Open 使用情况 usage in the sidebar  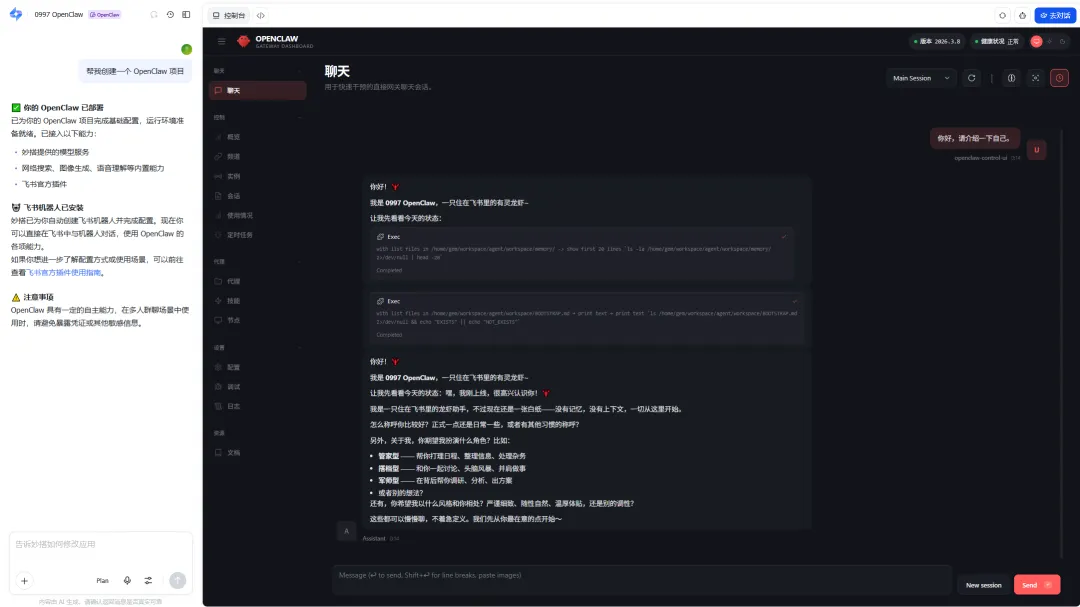coord(257,215)
